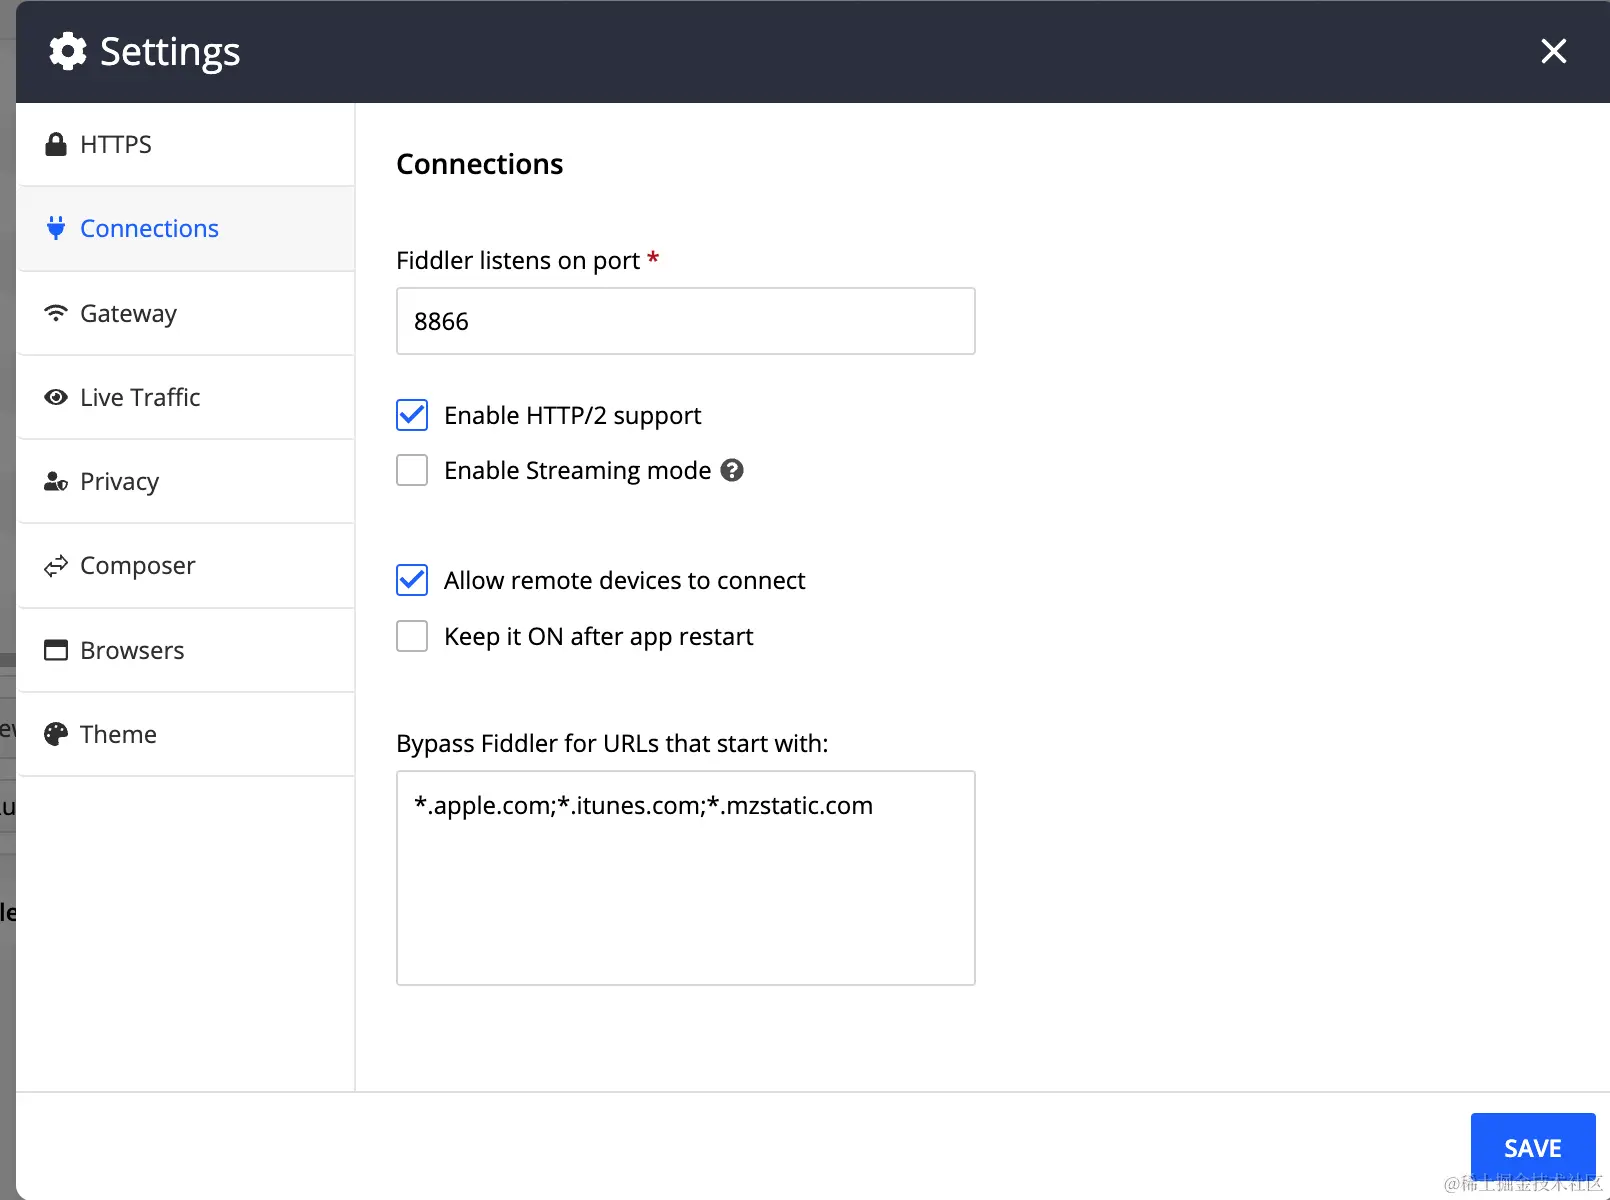The width and height of the screenshot is (1610, 1200).
Task: Click the eye icon for Live Traffic
Action: pos(56,397)
